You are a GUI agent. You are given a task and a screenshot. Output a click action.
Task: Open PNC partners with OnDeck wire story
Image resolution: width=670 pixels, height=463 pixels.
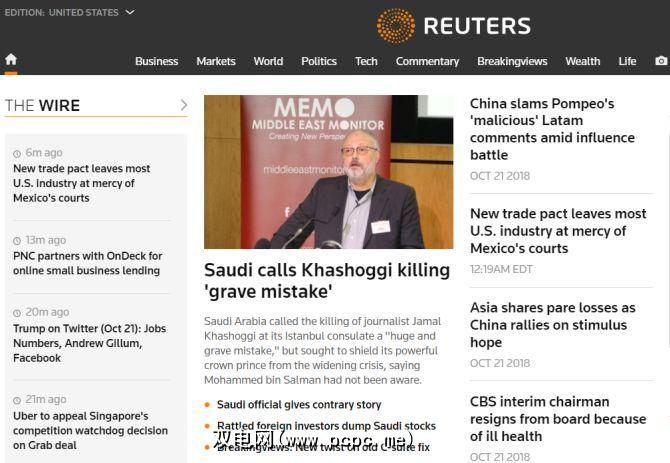point(87,263)
